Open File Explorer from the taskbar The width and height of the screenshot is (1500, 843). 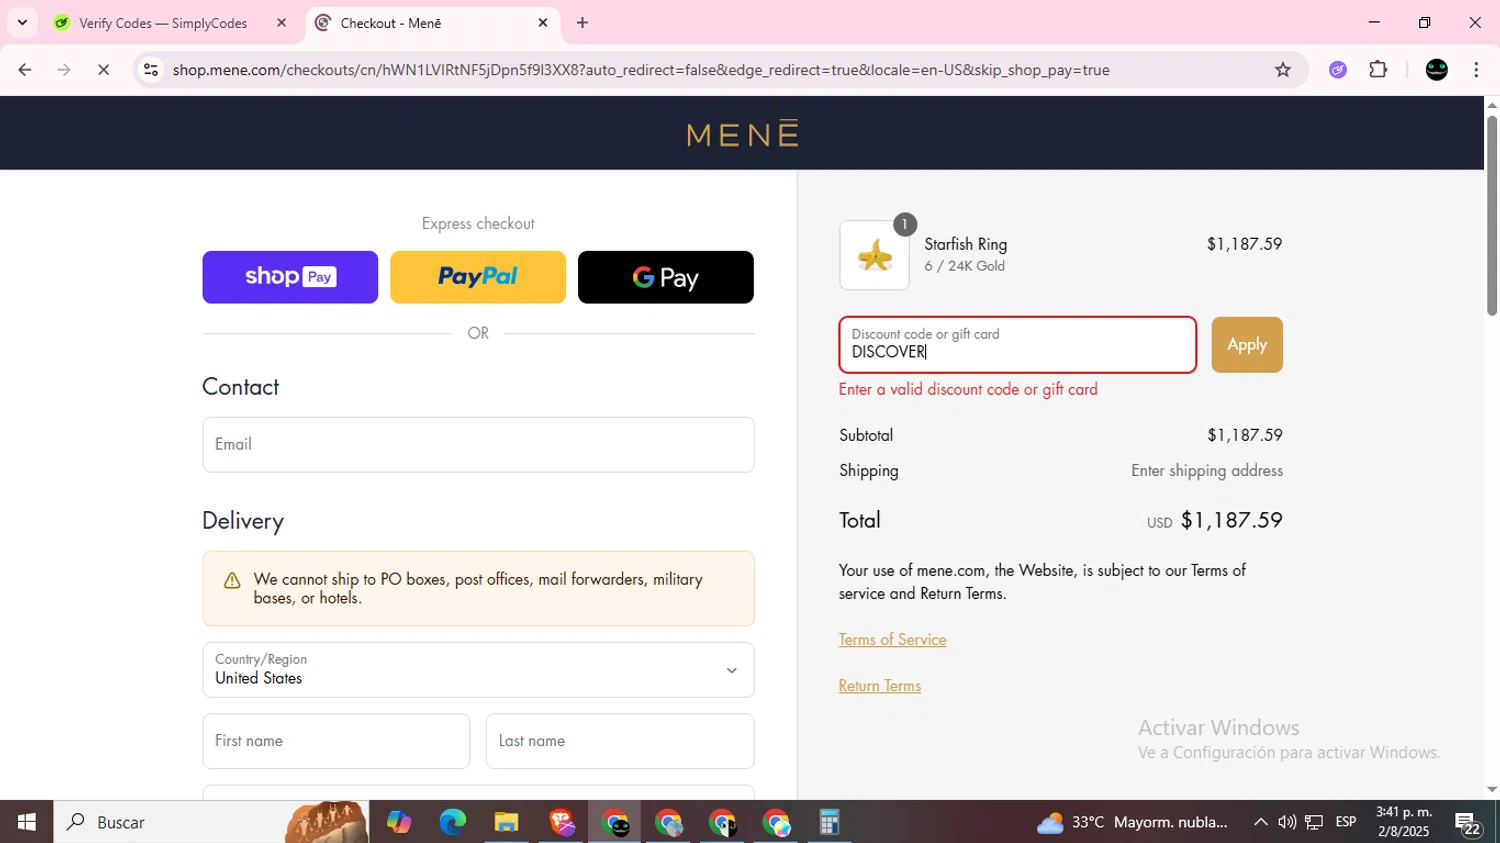(506, 822)
